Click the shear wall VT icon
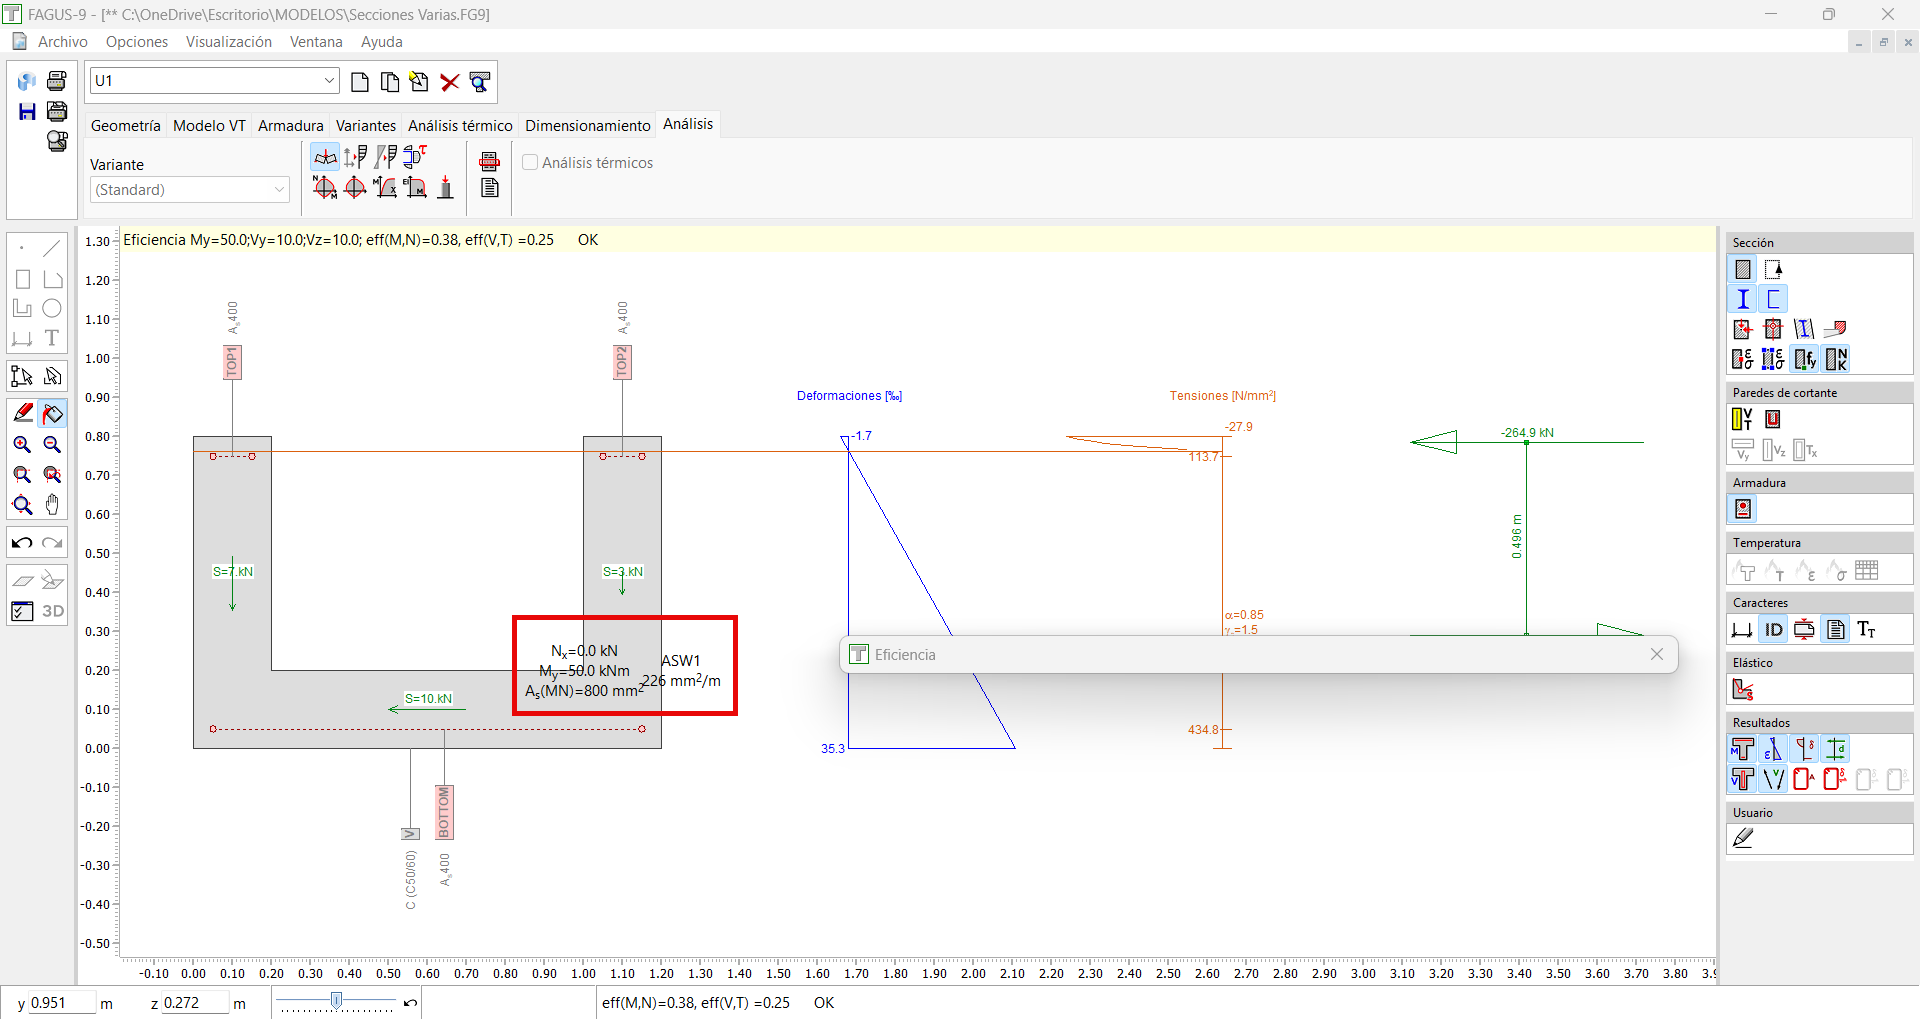Image resolution: width=1920 pixels, height=1020 pixels. click(1742, 419)
